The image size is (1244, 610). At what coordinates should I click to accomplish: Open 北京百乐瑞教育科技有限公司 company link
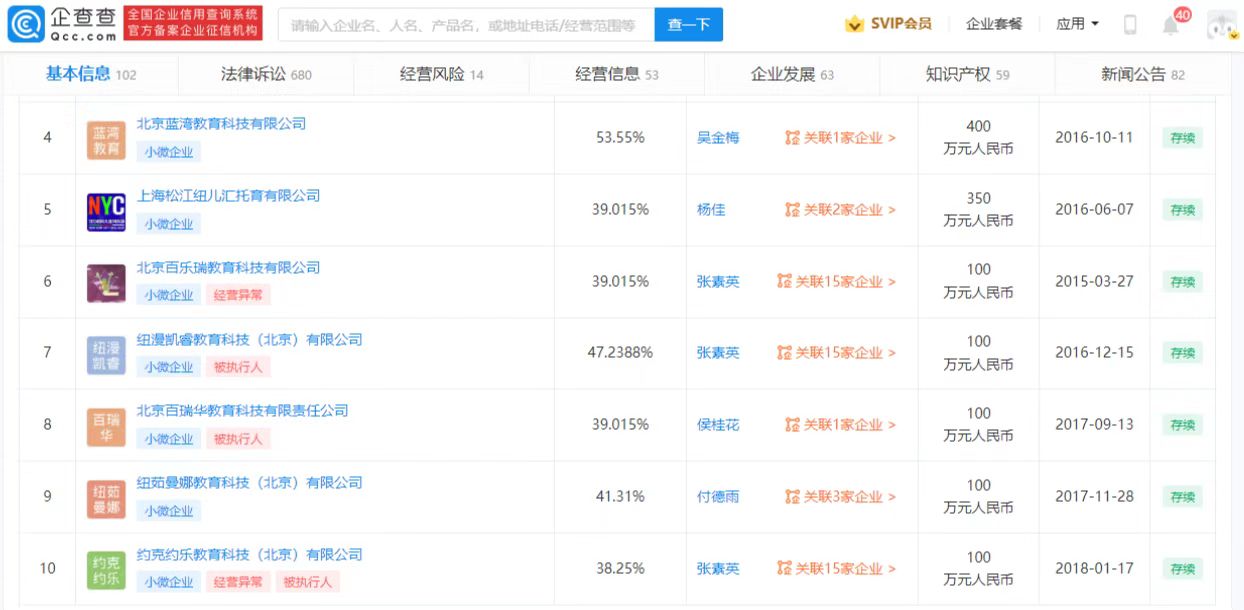[228, 268]
